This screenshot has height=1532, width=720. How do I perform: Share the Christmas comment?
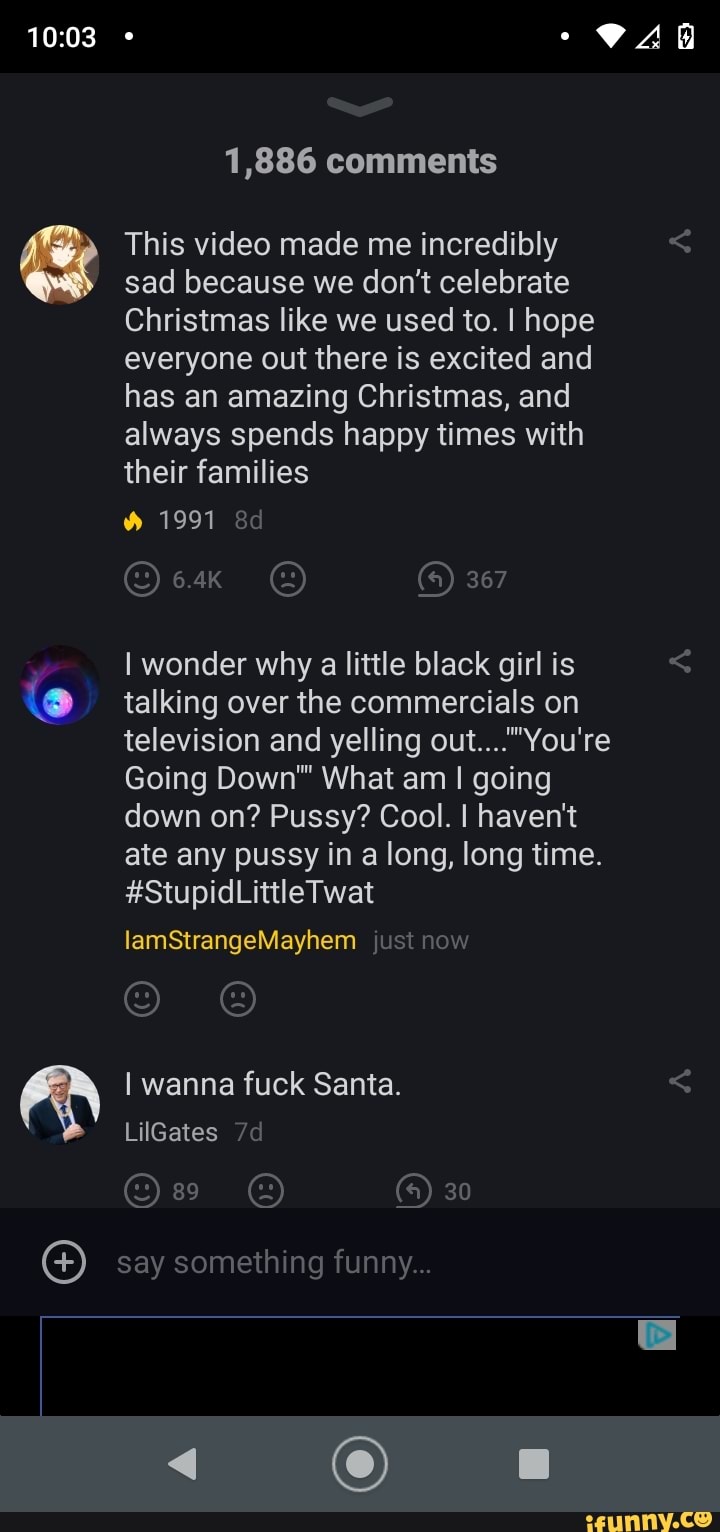pyautogui.click(x=680, y=241)
